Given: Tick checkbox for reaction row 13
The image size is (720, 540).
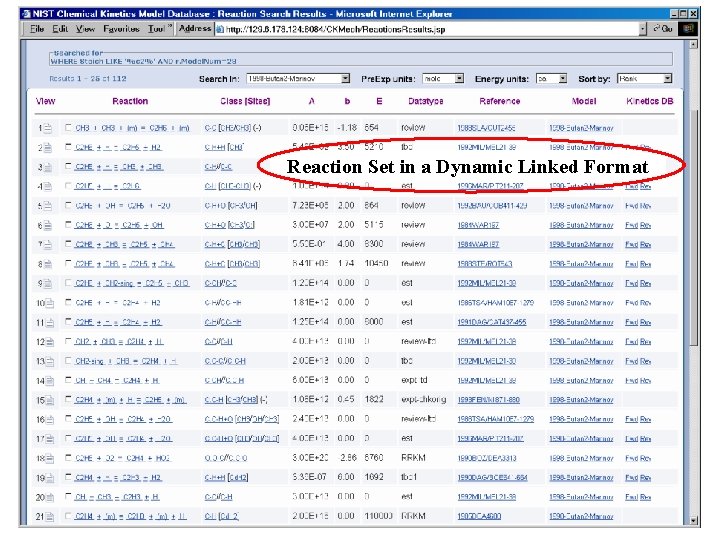Looking at the screenshot, I should (68, 360).
